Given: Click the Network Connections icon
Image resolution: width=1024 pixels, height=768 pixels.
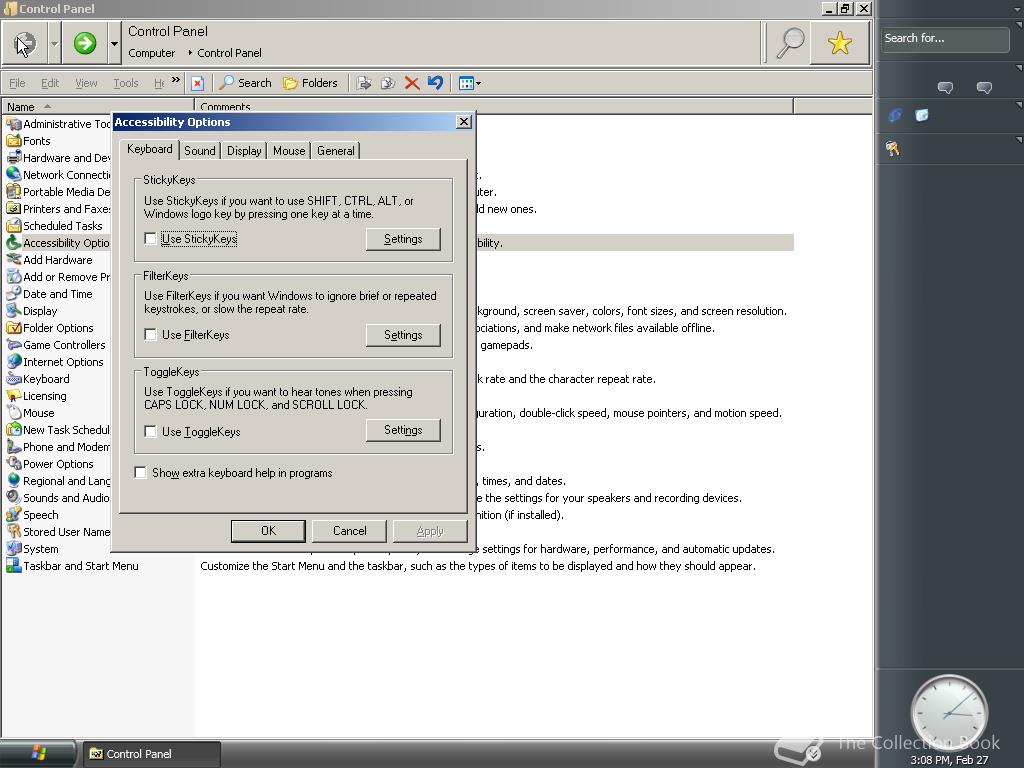Looking at the screenshot, I should (14, 174).
